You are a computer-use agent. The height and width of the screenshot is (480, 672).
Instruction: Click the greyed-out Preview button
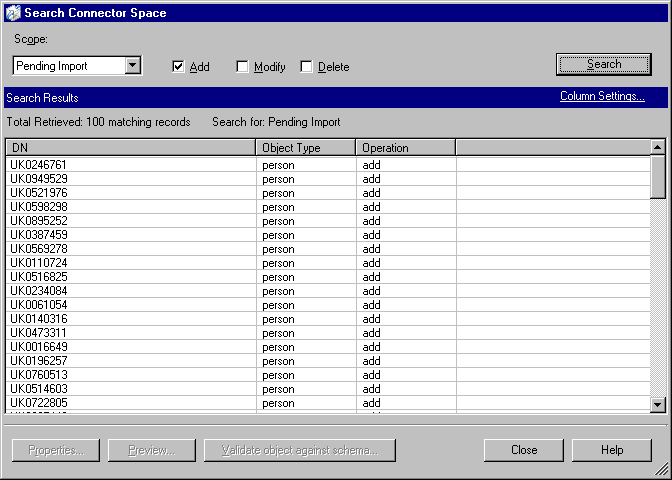tap(152, 450)
